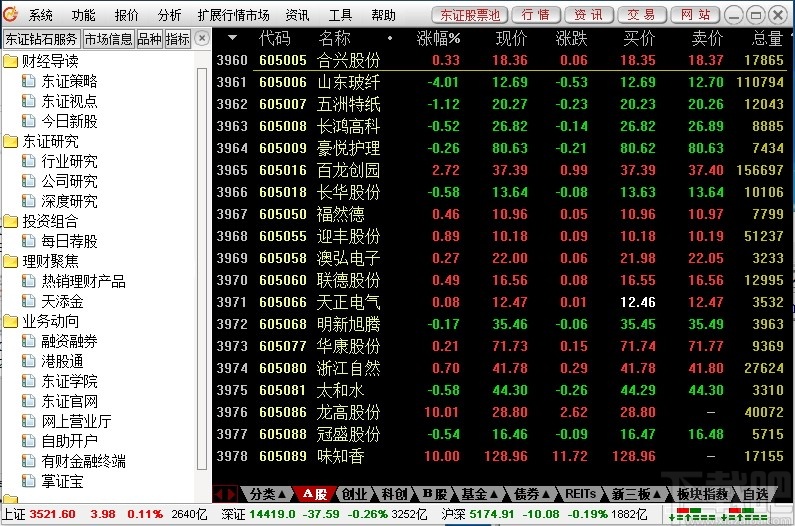Image resolution: width=795 pixels, height=526 pixels.
Task: Click the 投资组合 folder icon
Action: 11,221
